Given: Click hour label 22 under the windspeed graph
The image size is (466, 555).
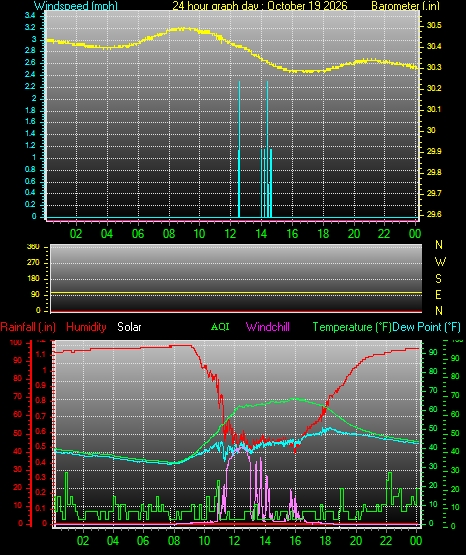Looking at the screenshot, I should pos(384,234).
